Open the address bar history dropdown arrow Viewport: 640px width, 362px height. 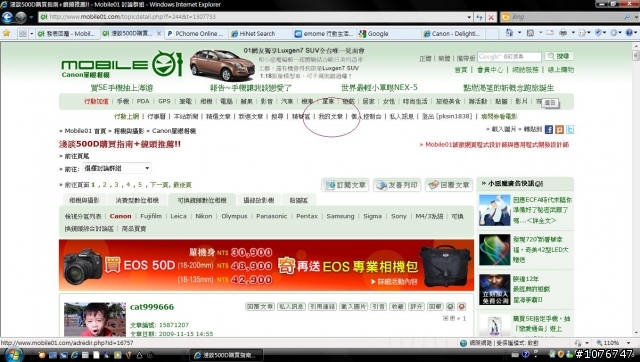coord(469,17)
